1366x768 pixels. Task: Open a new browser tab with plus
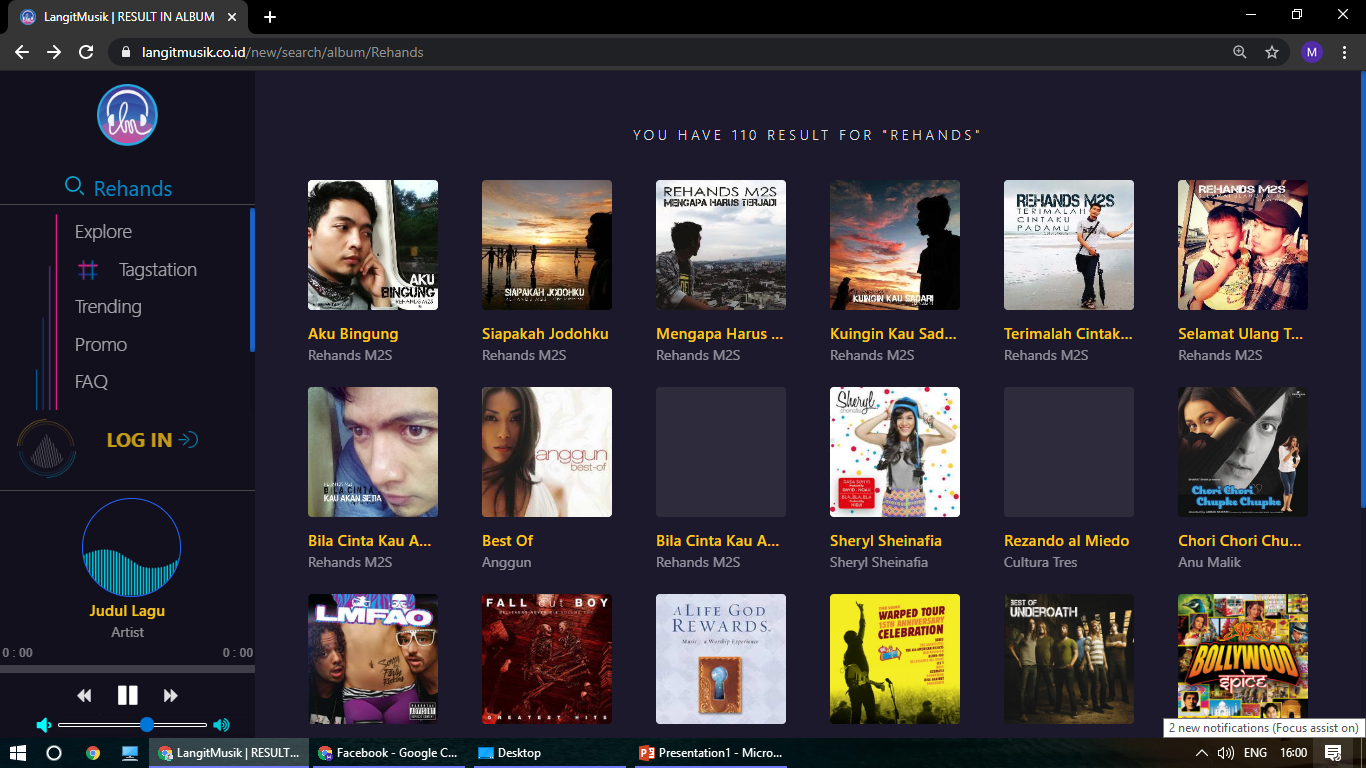[x=270, y=17]
